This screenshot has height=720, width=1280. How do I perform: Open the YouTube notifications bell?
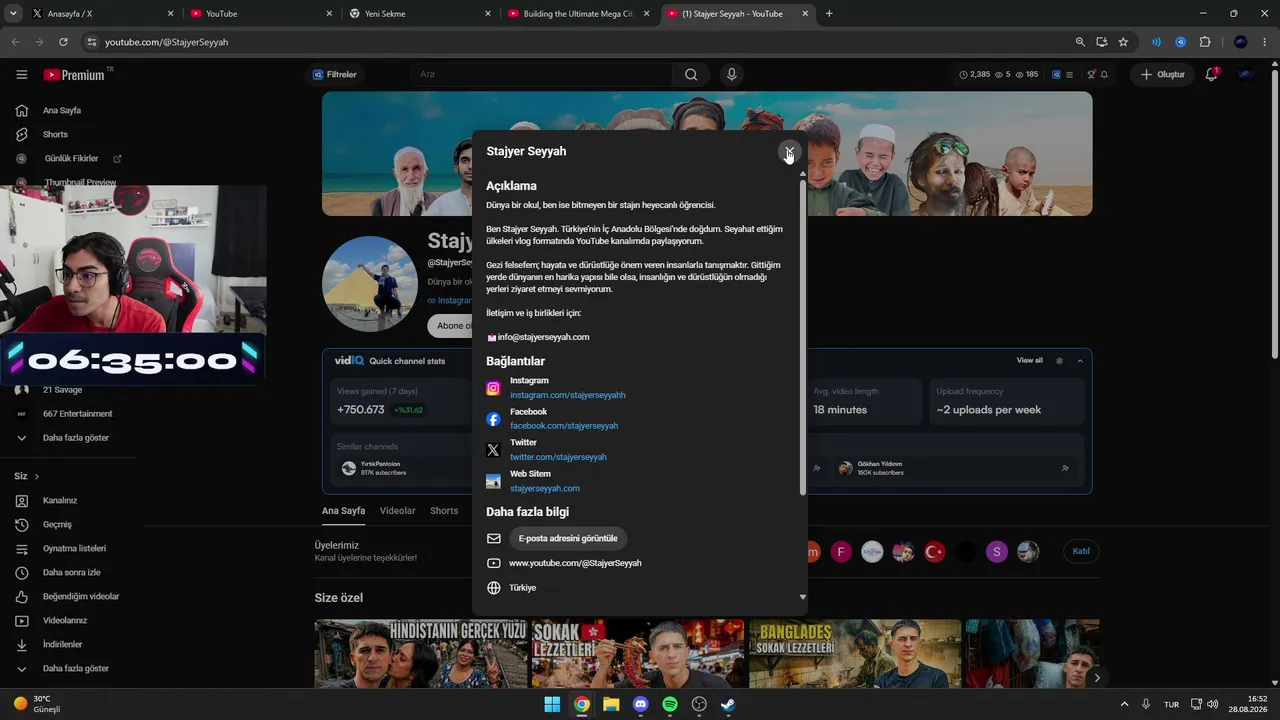(1212, 75)
